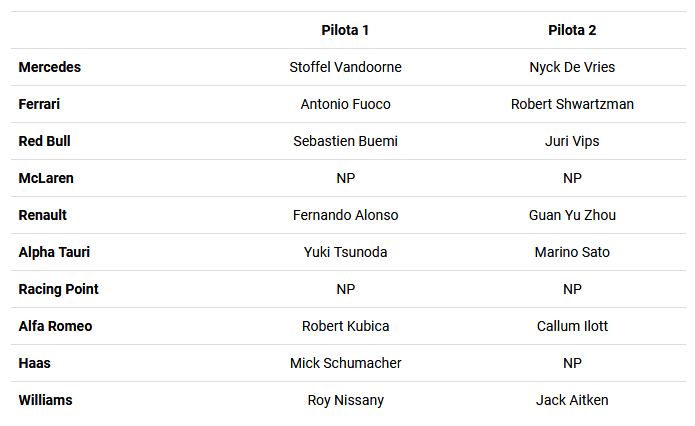Select the McLaren team label
The image size is (695, 426).
click(x=46, y=178)
